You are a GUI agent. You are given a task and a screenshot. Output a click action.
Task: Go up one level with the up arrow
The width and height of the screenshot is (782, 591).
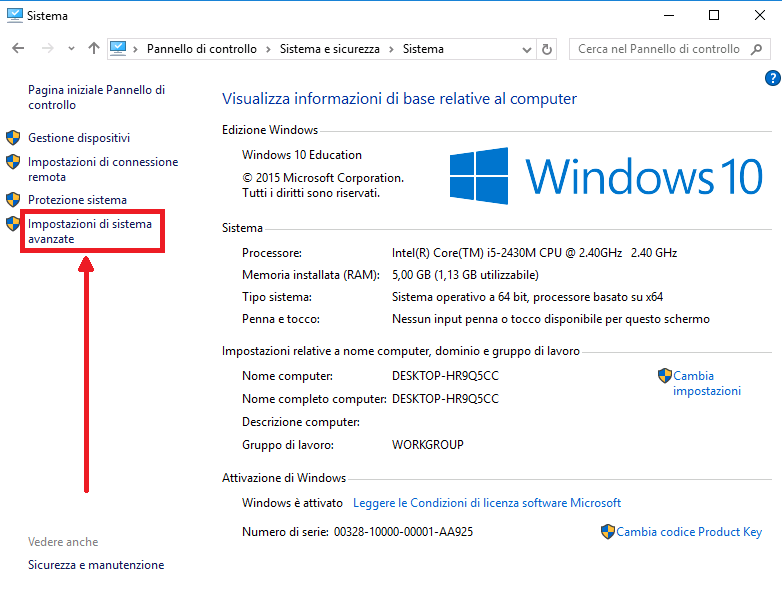[x=94, y=48]
